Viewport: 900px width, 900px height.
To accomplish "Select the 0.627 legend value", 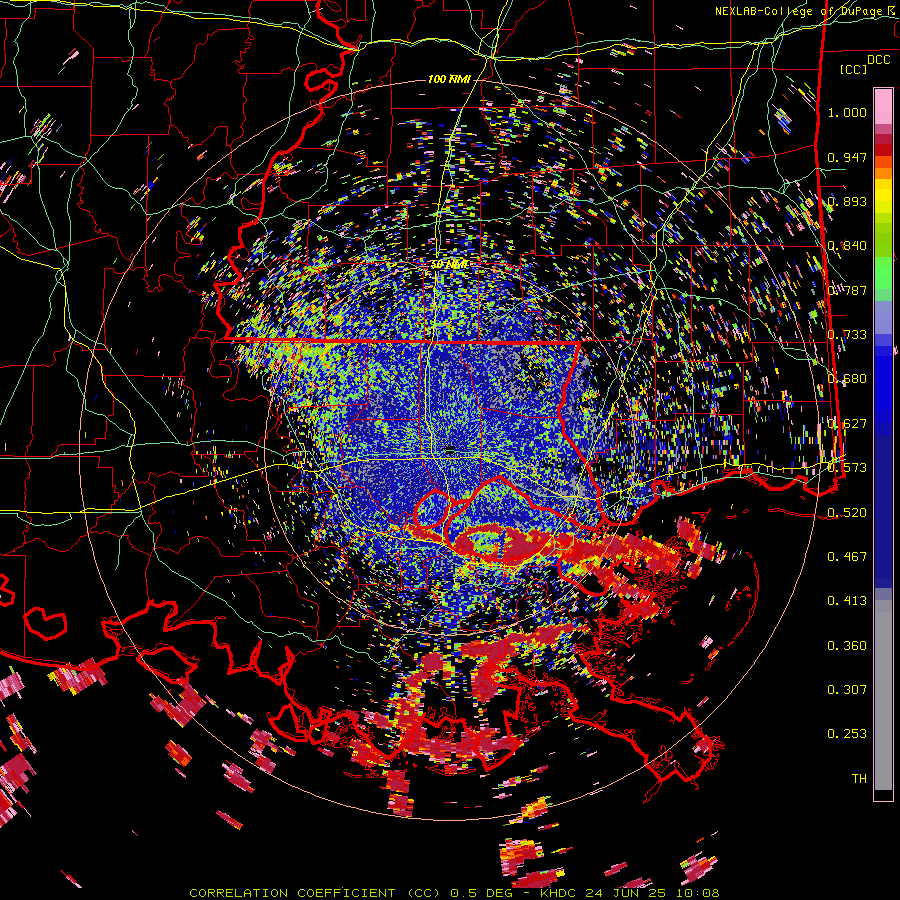I will click(847, 424).
